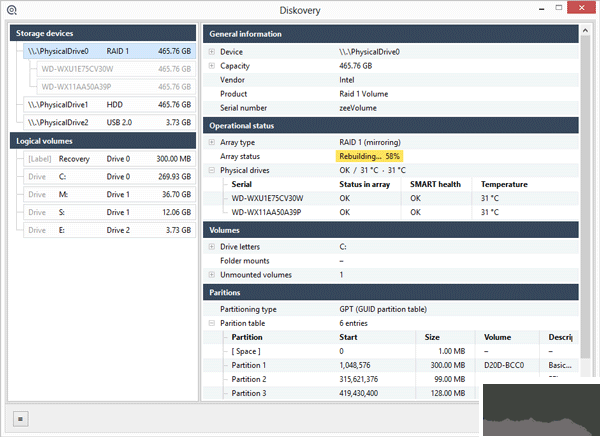
Task: Open the menu button at bottom left
Action: [20, 418]
